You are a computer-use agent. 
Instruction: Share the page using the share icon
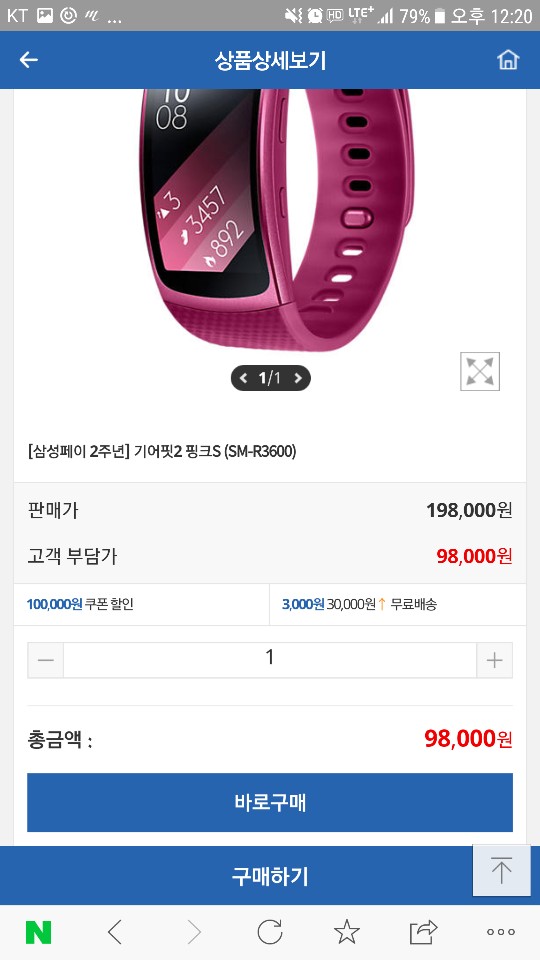tap(424, 932)
